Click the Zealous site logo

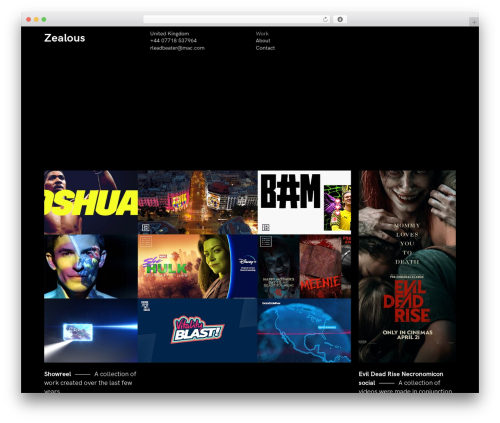(x=65, y=38)
